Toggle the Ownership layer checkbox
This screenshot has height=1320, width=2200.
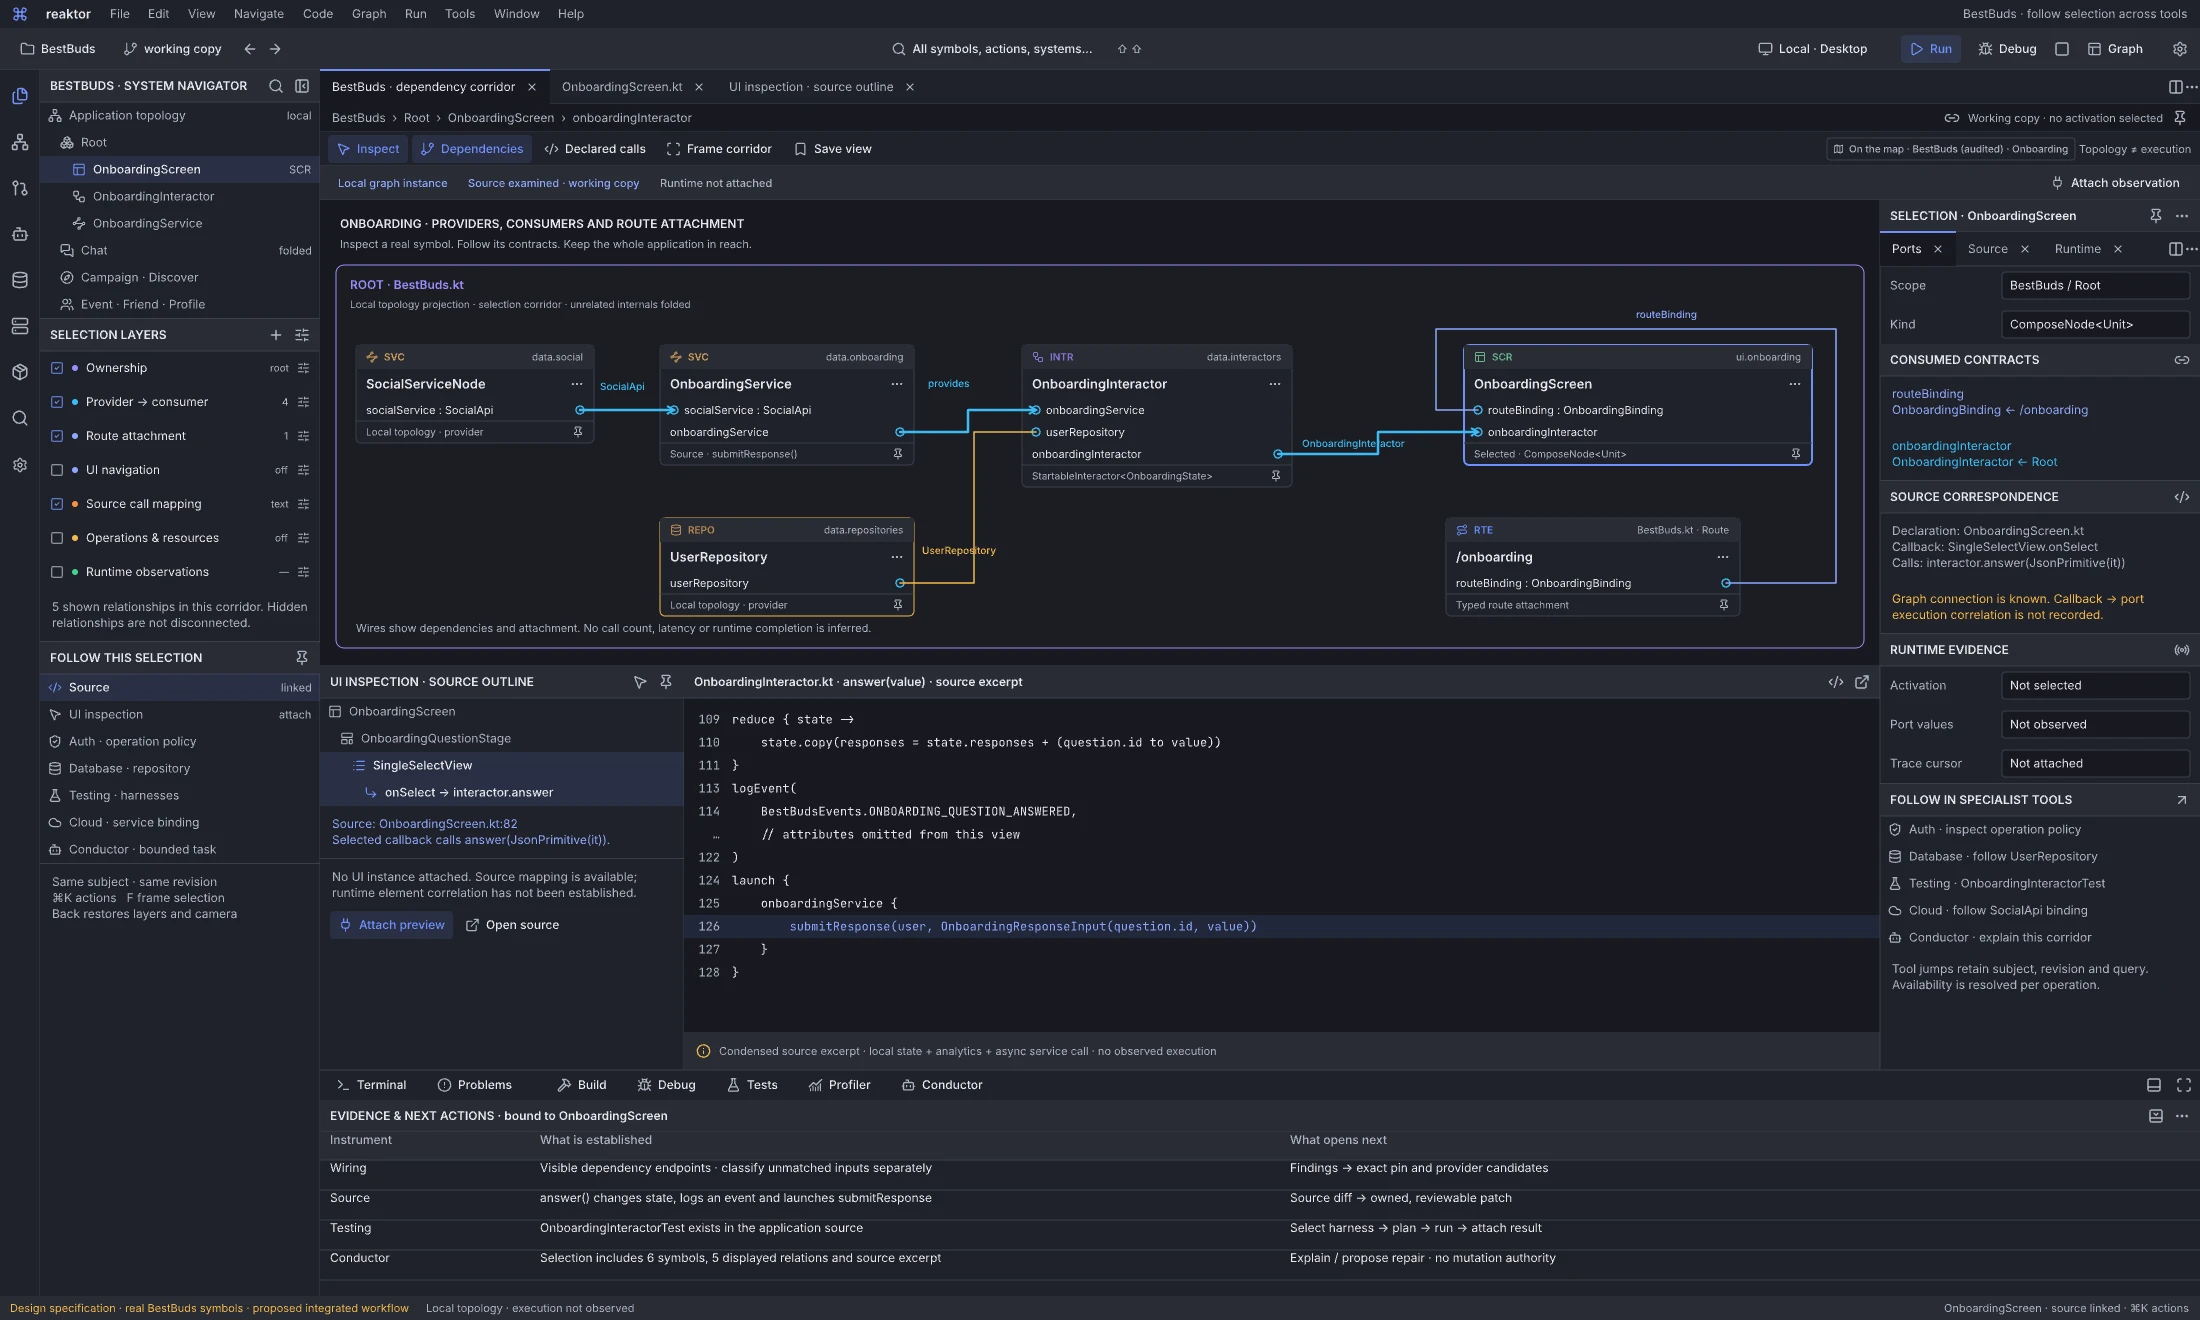(x=57, y=368)
